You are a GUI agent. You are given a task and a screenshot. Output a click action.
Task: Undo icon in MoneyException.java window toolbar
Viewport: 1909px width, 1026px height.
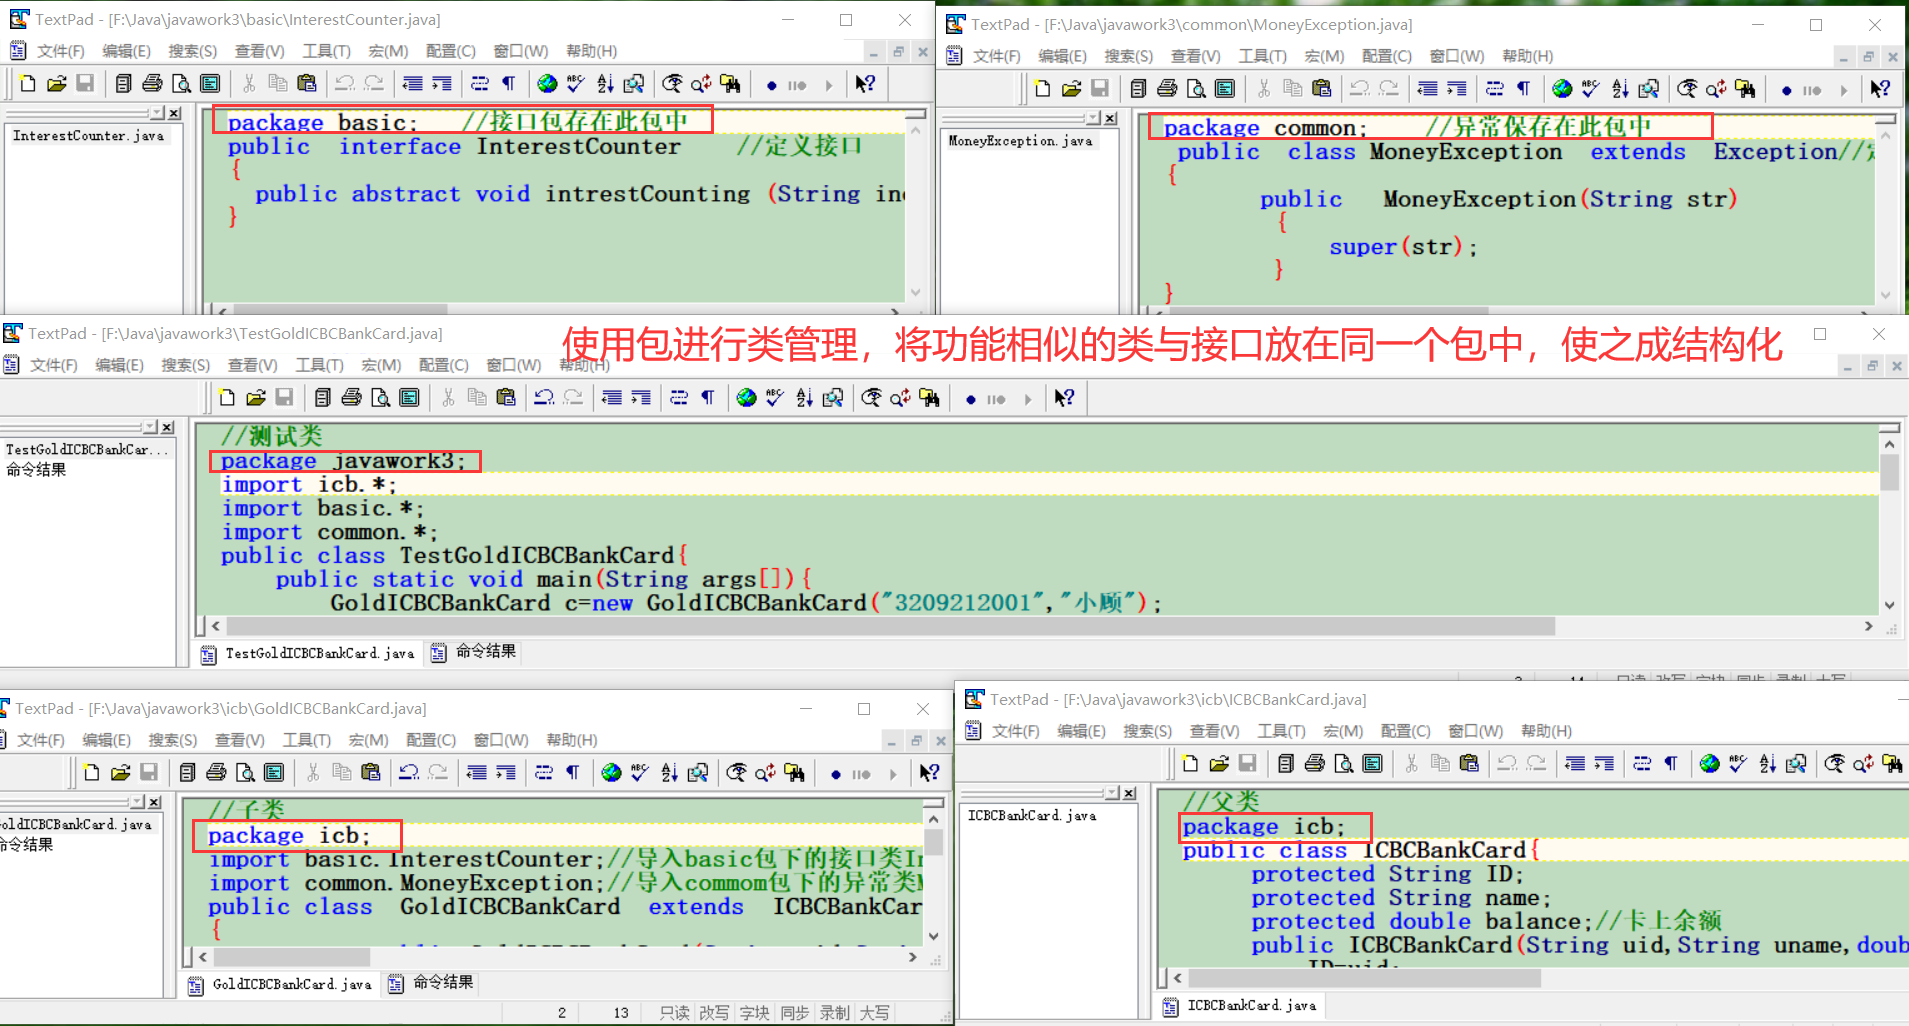pos(1360,89)
